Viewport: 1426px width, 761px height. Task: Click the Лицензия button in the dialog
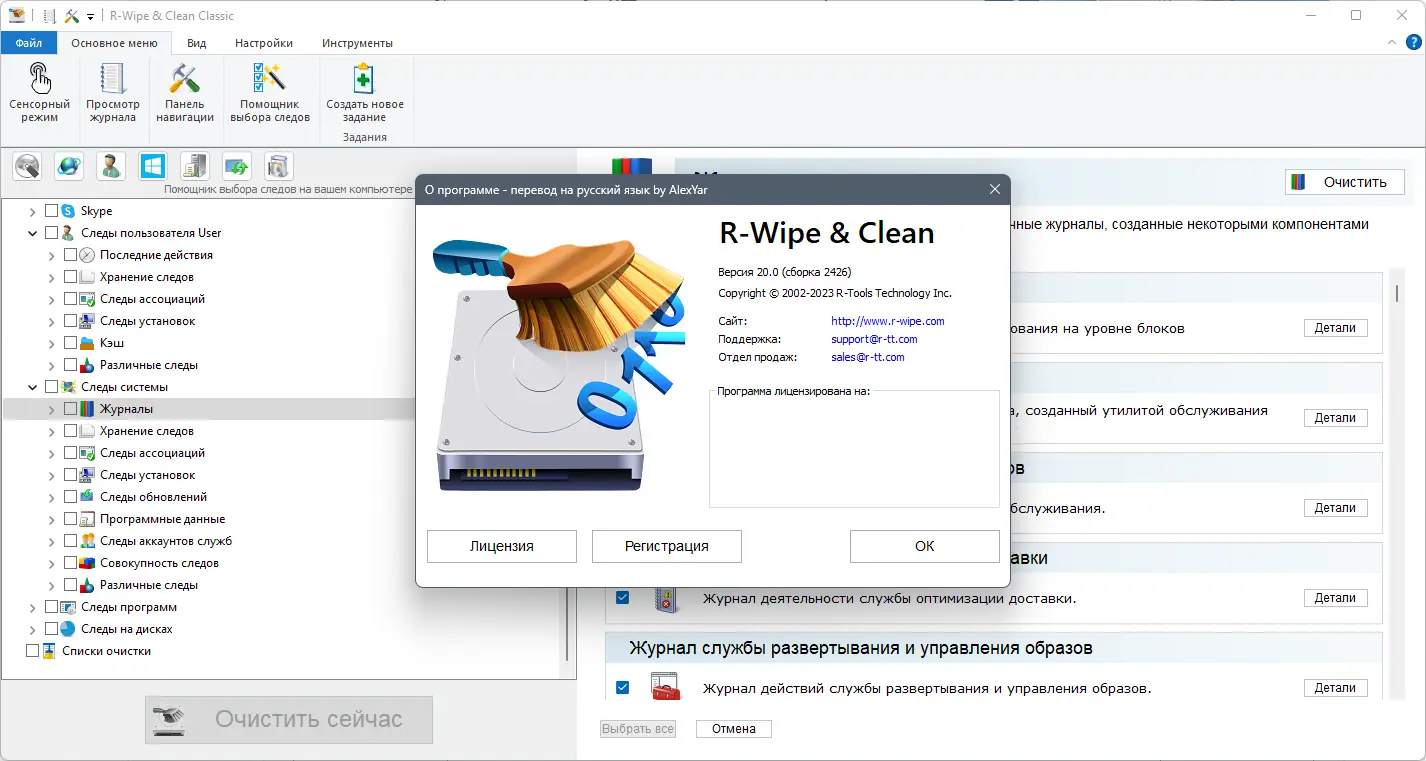(x=502, y=546)
